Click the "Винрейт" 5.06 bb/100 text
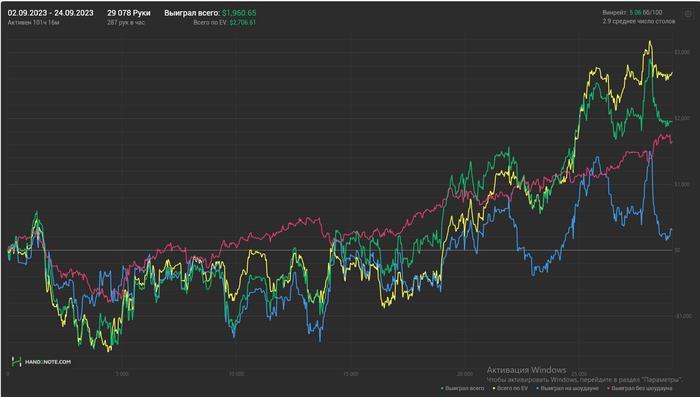The width and height of the screenshot is (700, 397). [x=632, y=13]
